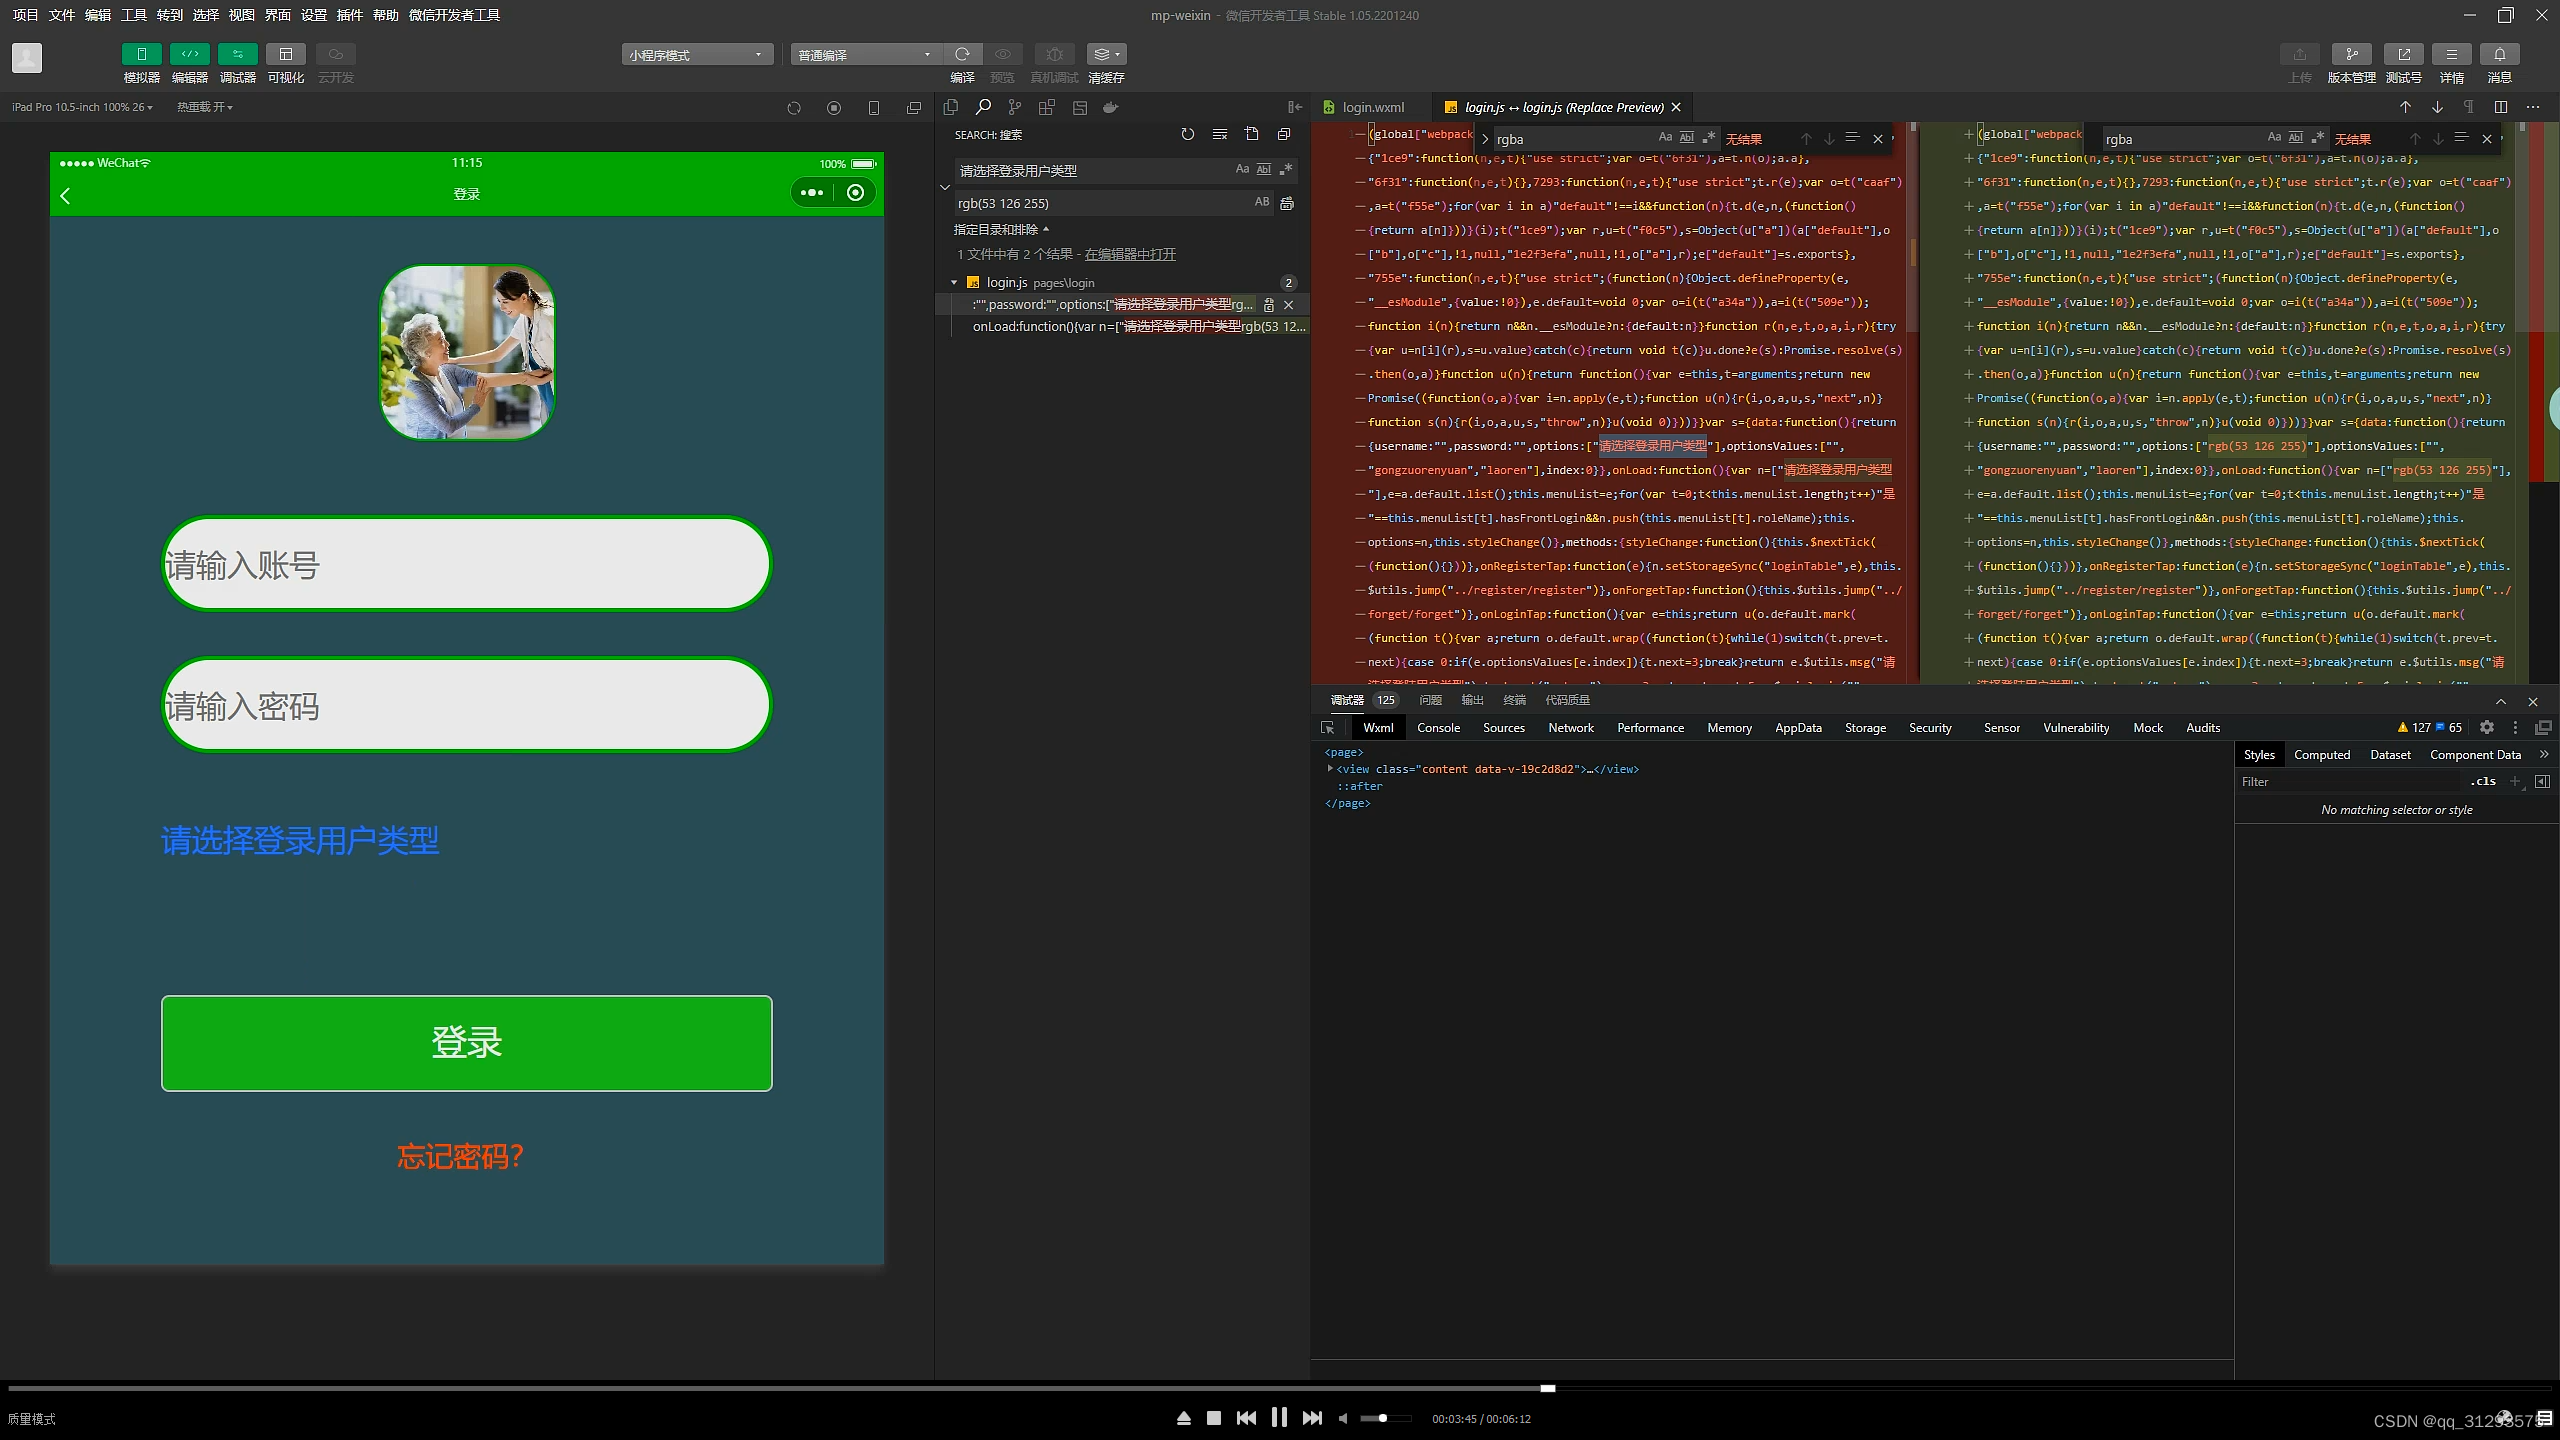Click the replace all icon beside the replace field

pyautogui.click(x=1287, y=203)
